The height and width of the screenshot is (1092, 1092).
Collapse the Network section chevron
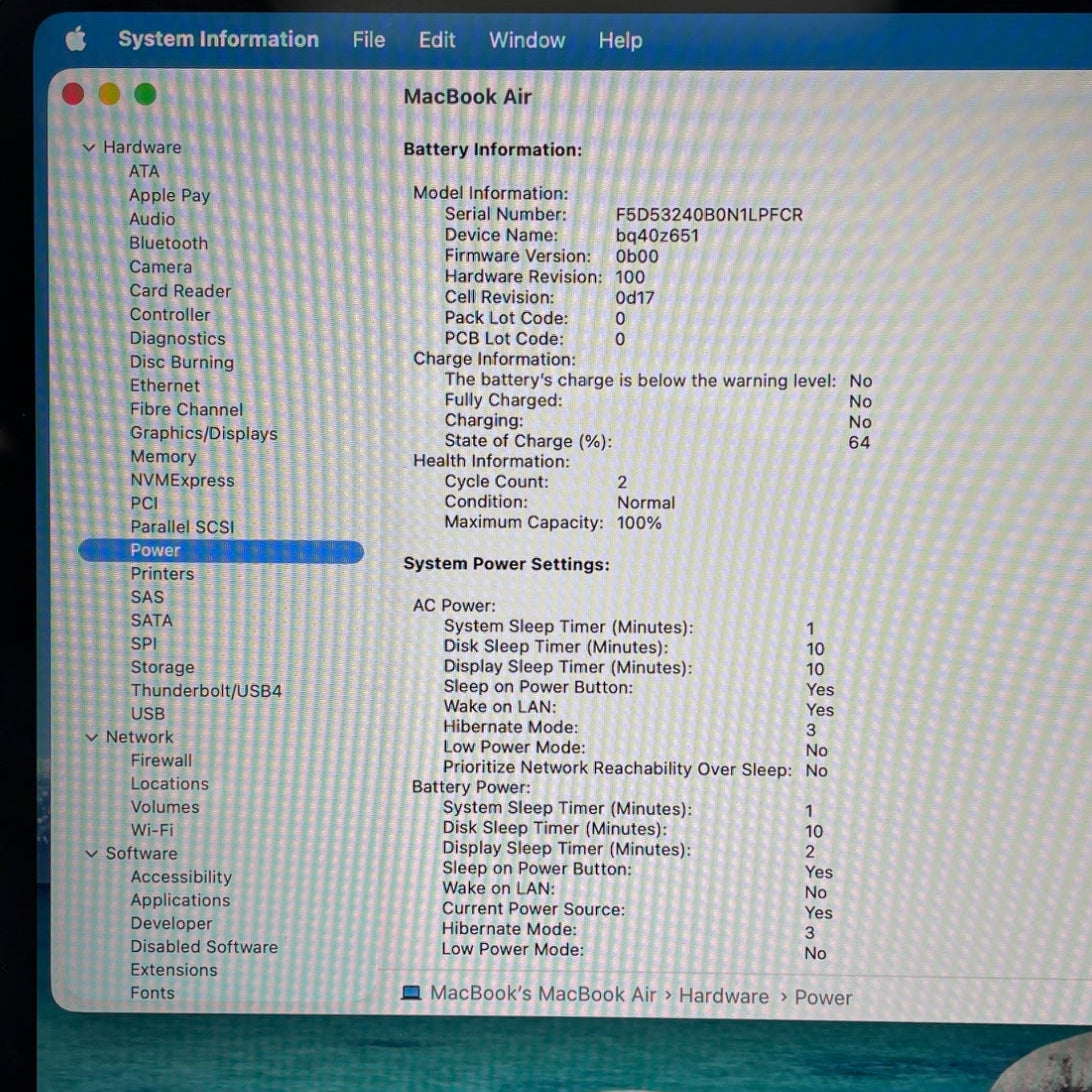(x=92, y=738)
